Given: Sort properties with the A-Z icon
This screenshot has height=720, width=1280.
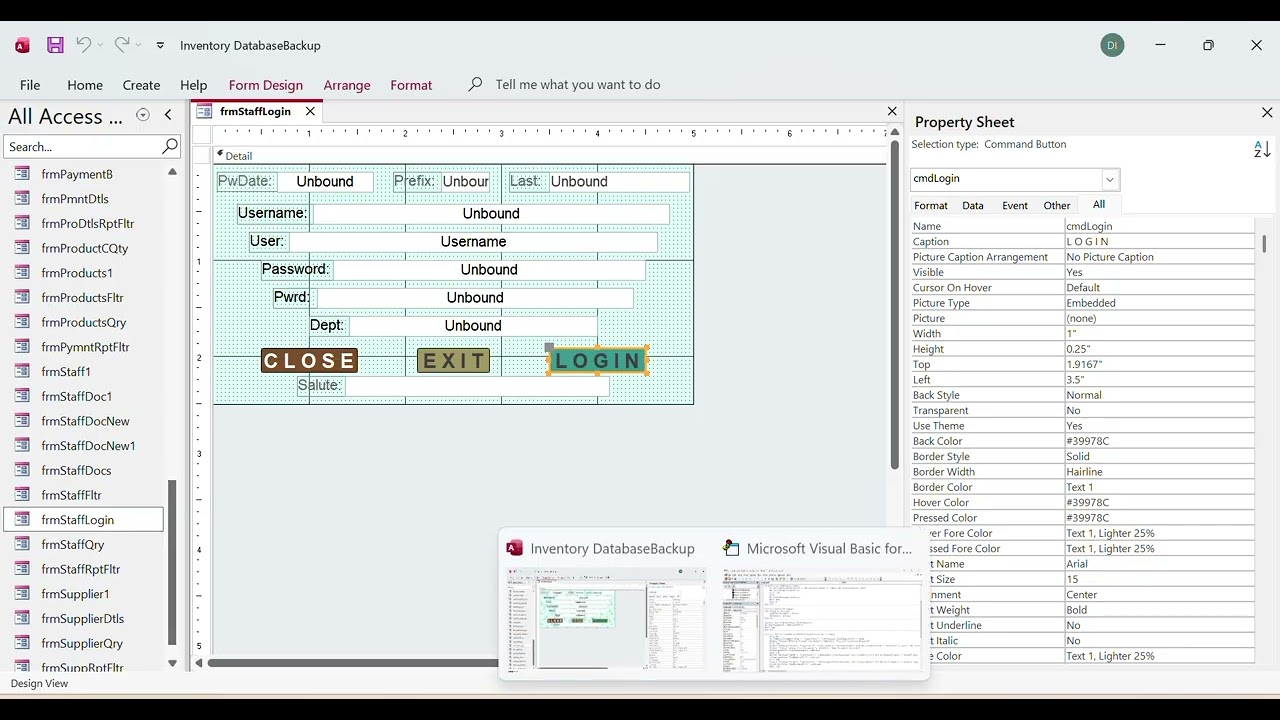Looking at the screenshot, I should [1262, 149].
